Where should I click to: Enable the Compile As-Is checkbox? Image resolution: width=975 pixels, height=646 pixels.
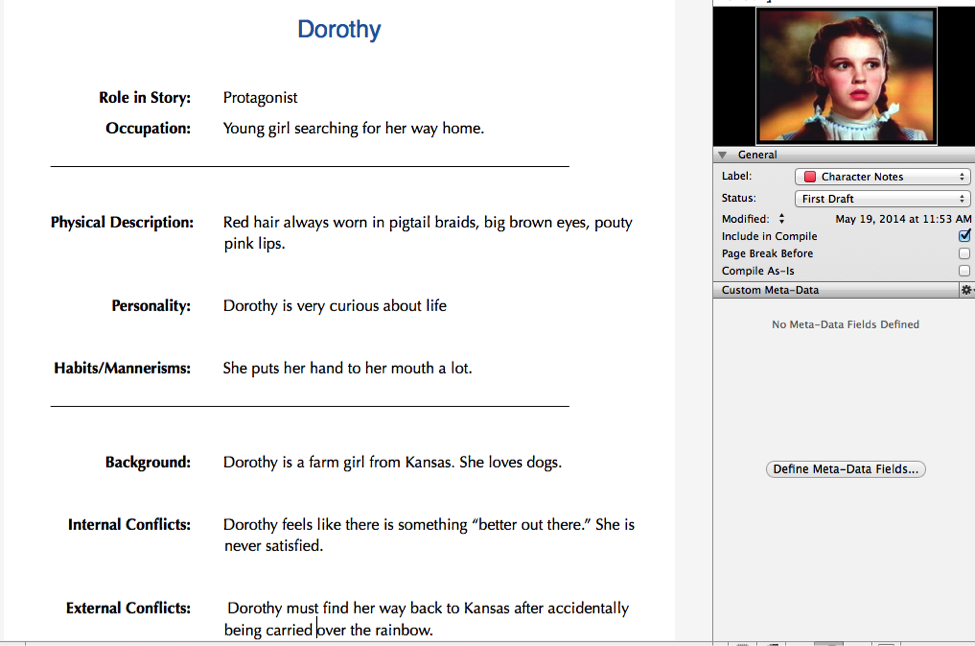point(964,271)
